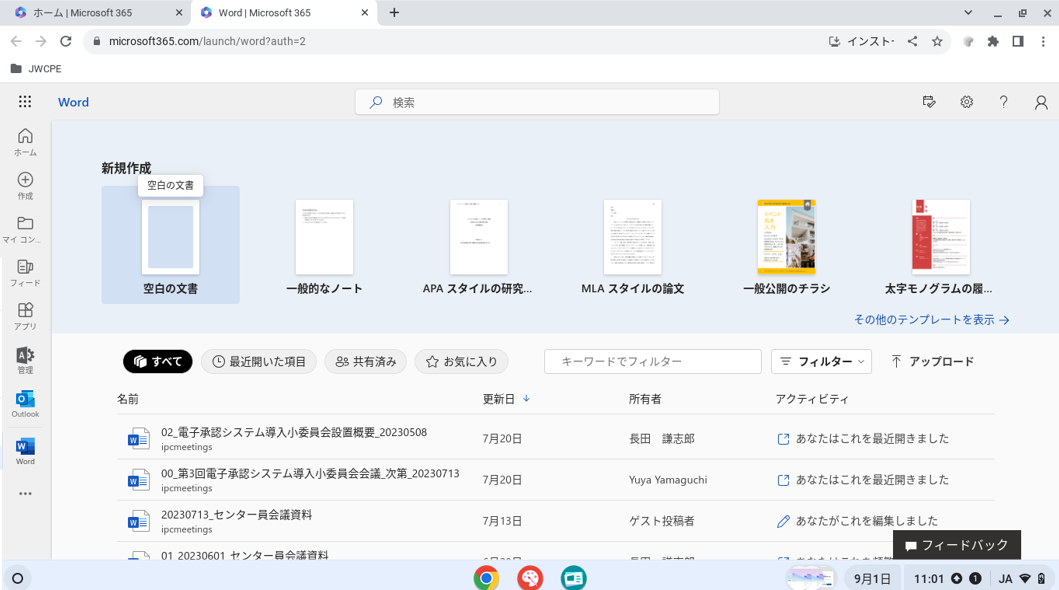
Task: Click the Word title link in header
Action: (74, 102)
